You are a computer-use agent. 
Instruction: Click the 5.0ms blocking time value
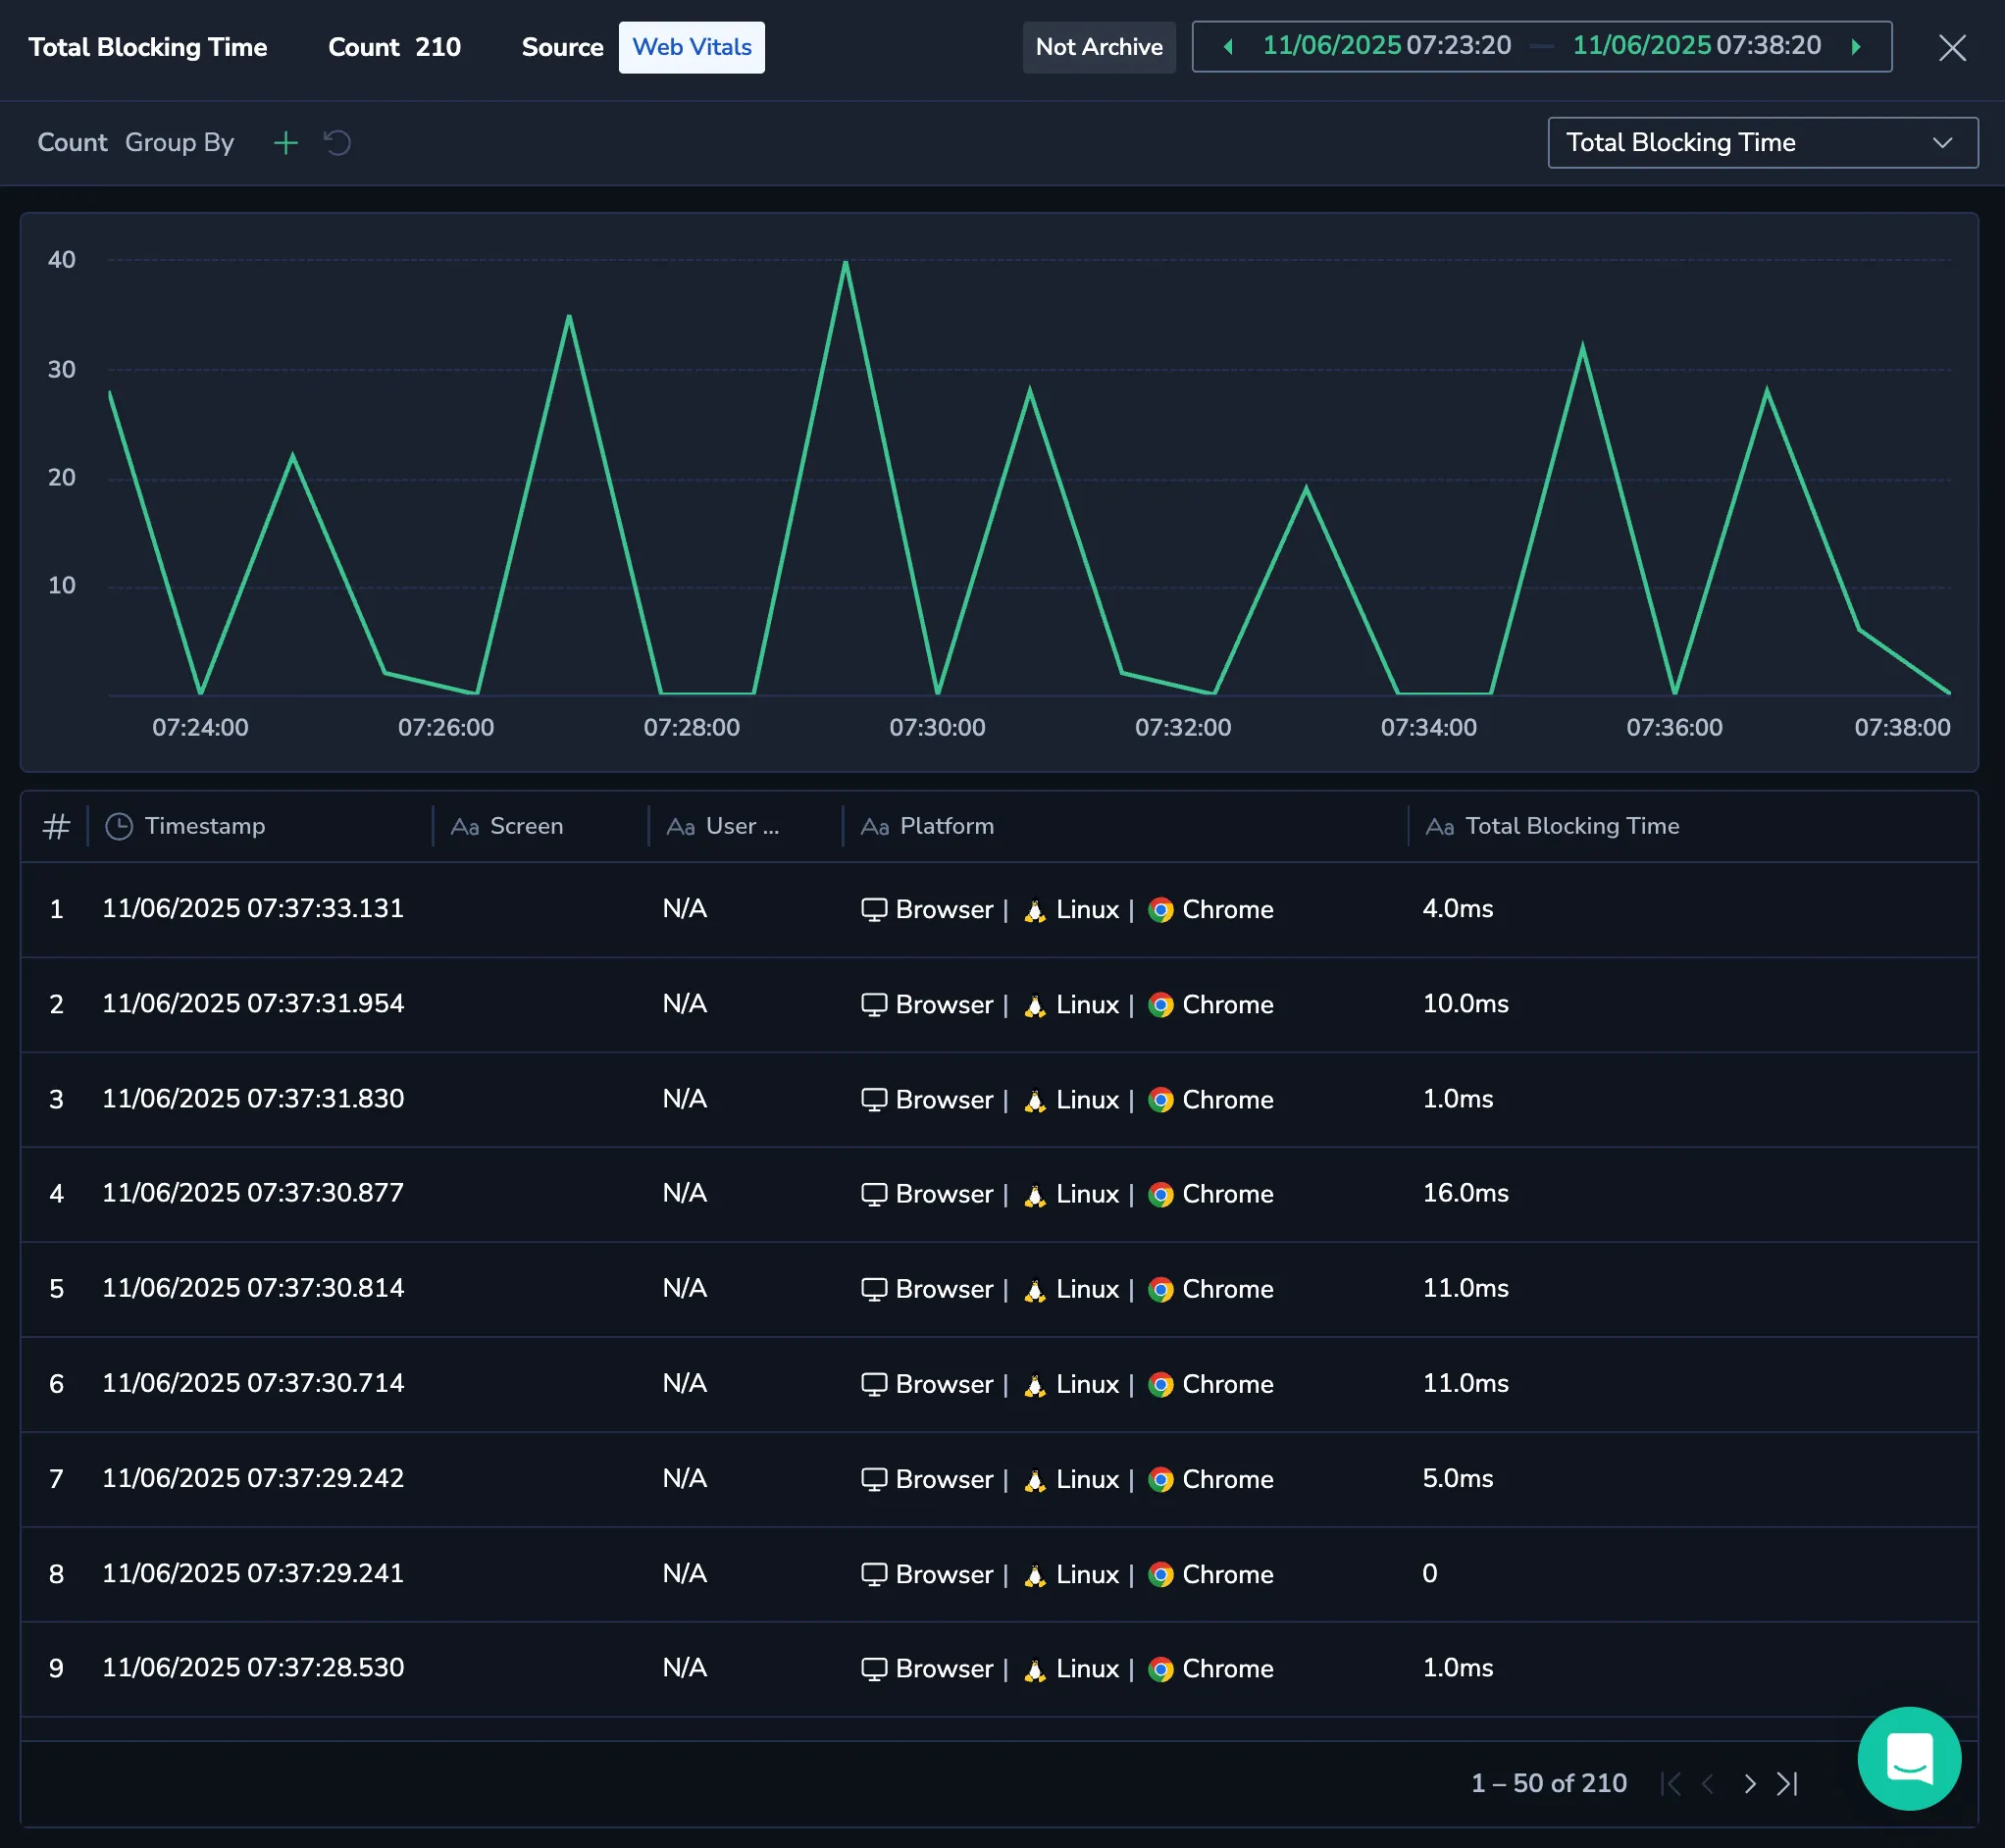click(x=1457, y=1478)
